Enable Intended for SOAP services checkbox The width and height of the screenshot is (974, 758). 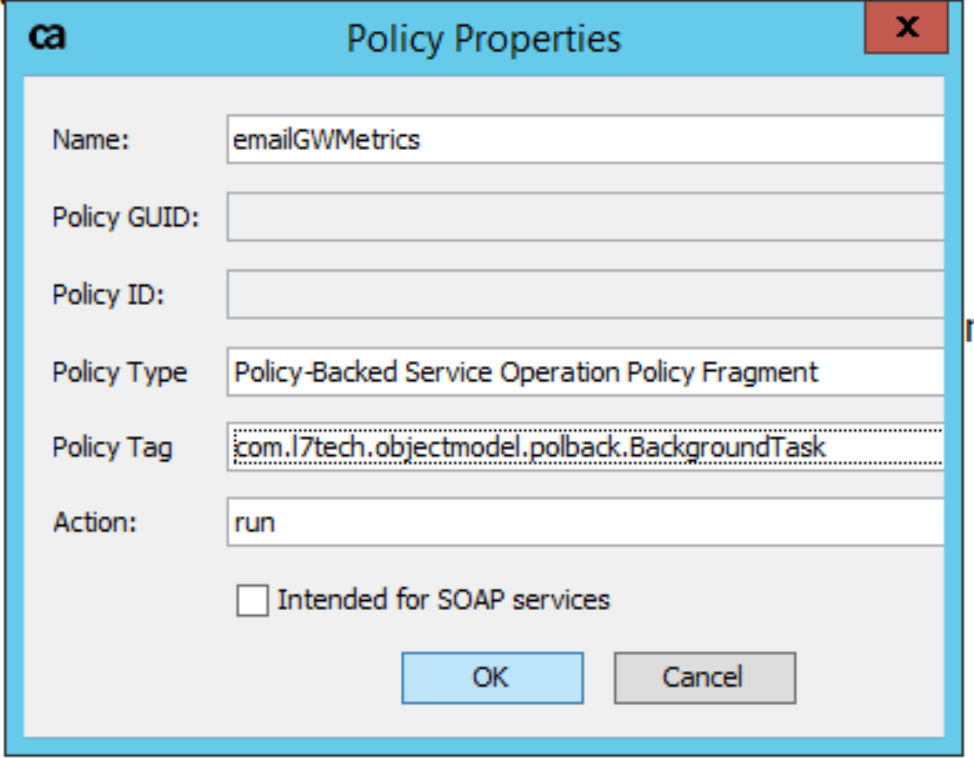click(x=253, y=601)
